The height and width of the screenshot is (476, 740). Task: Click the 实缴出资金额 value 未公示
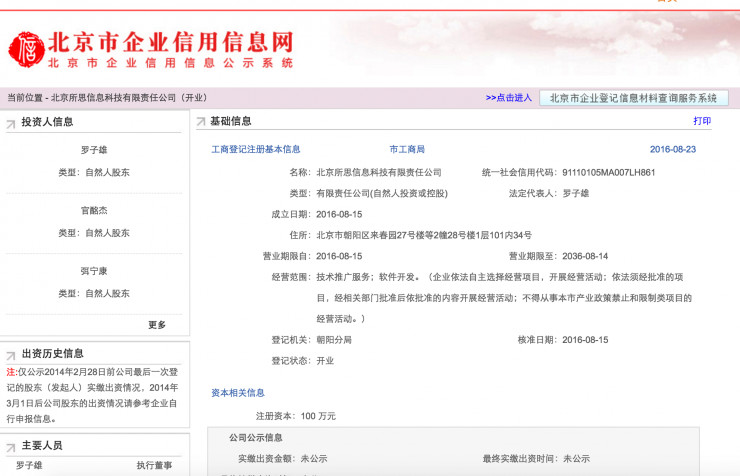(314, 459)
